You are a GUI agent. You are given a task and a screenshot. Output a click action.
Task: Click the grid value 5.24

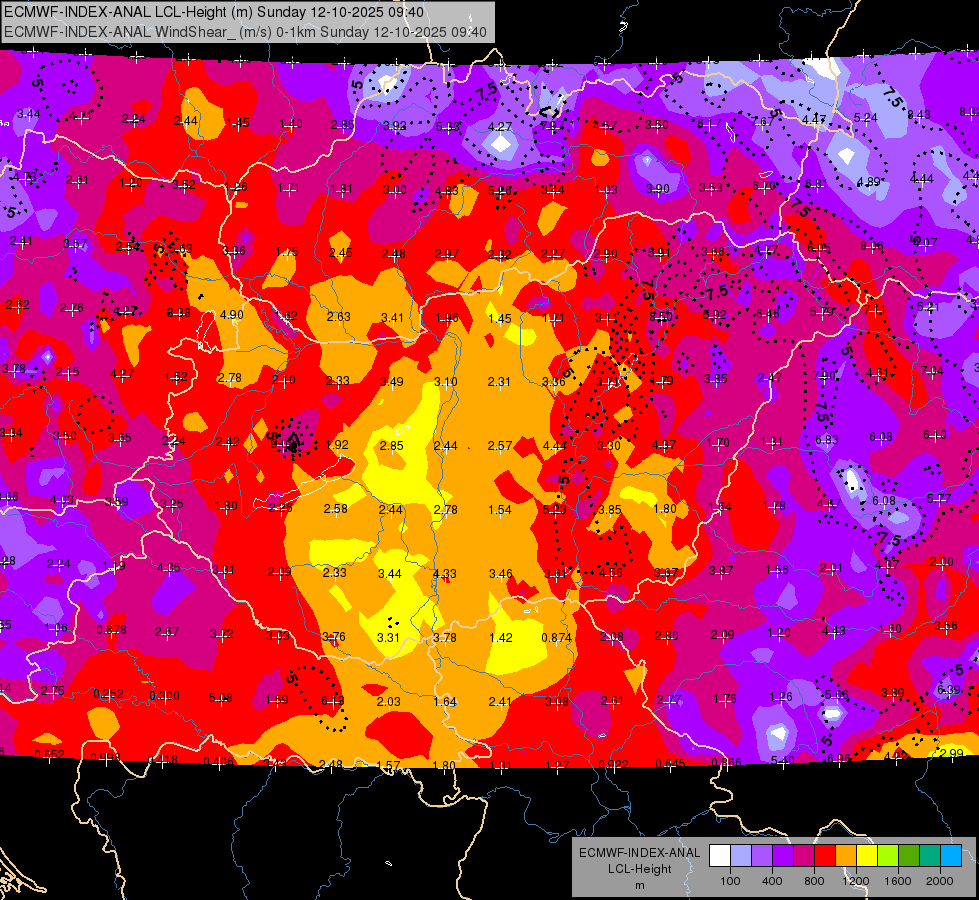pyautogui.click(x=865, y=117)
